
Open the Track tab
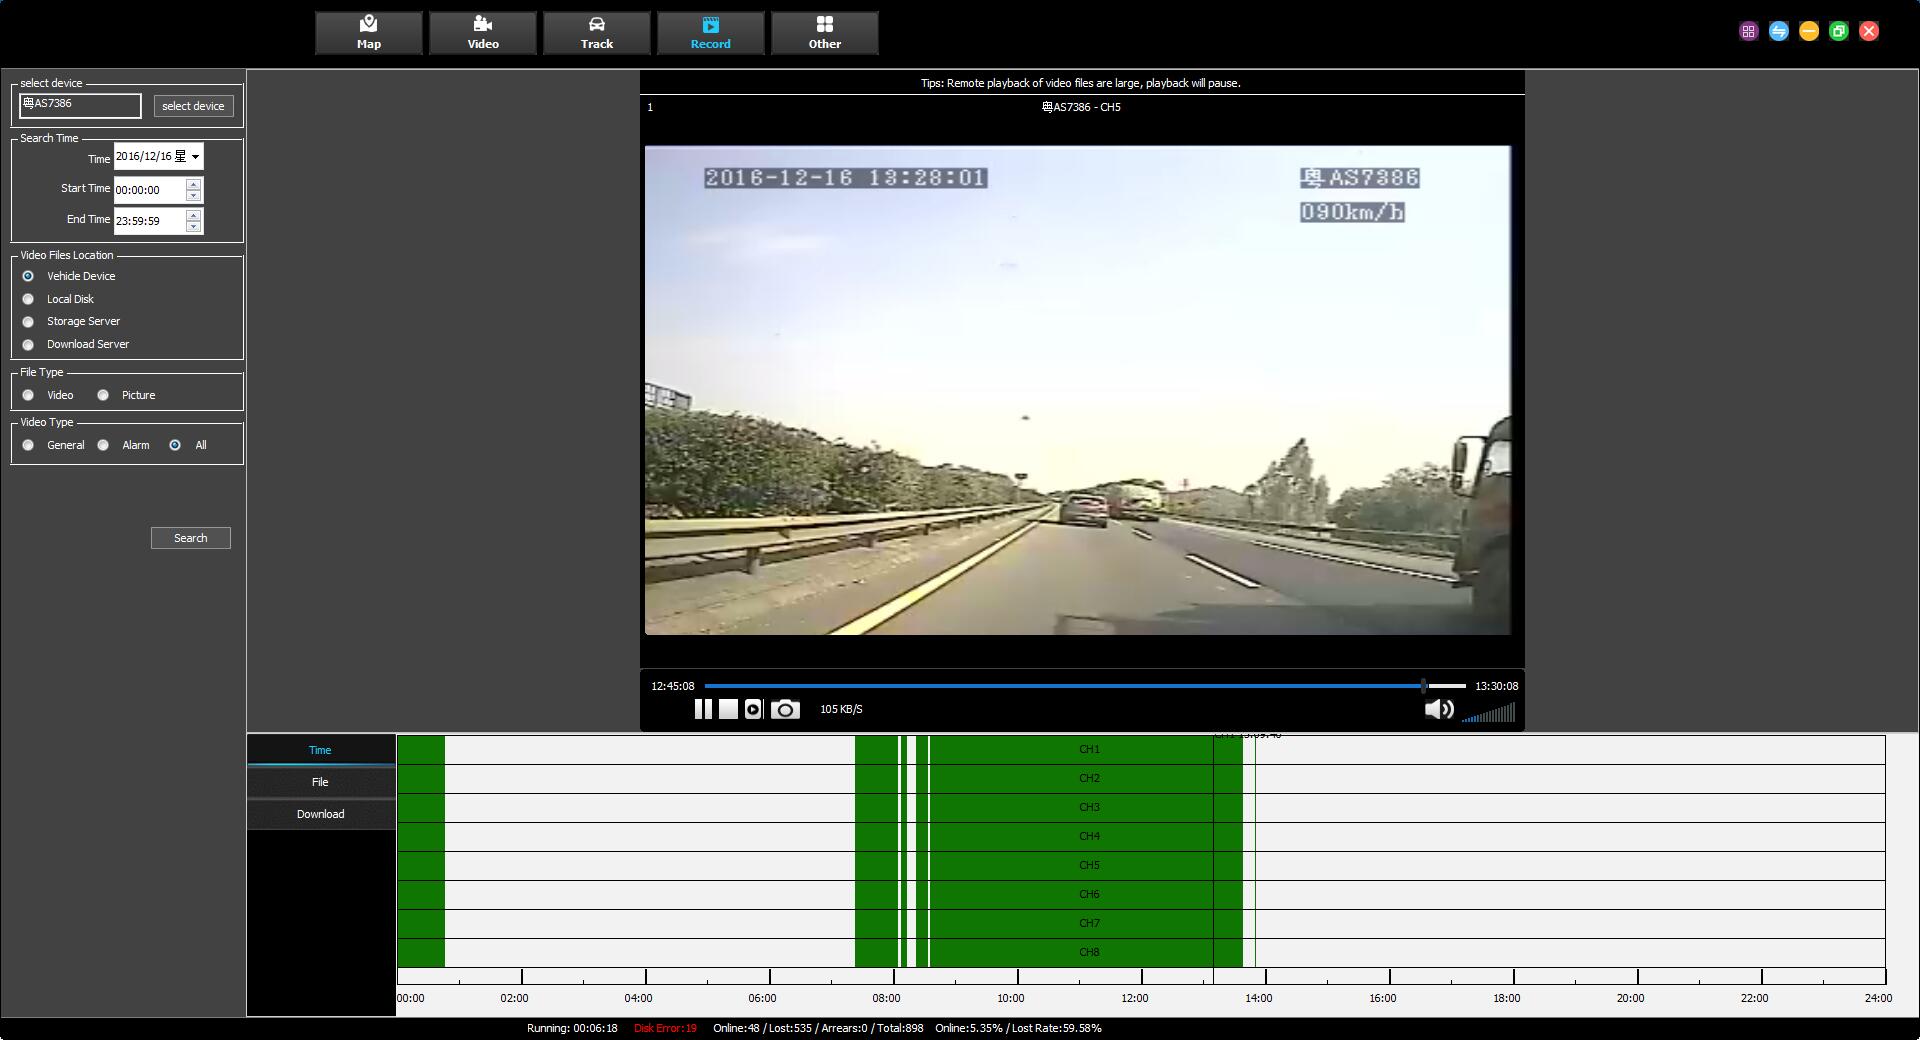pos(597,33)
